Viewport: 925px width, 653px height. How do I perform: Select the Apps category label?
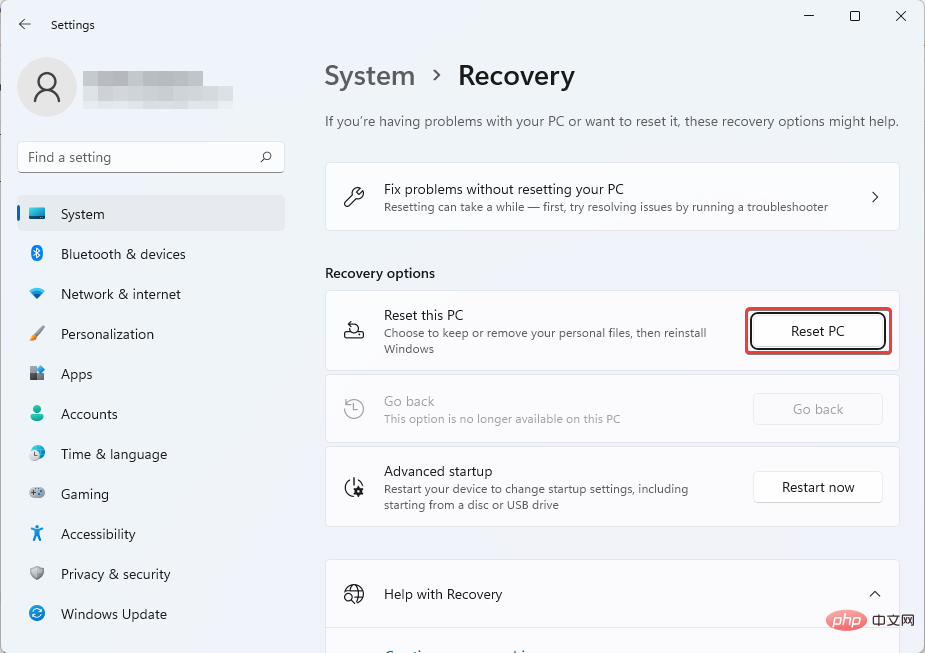77,375
